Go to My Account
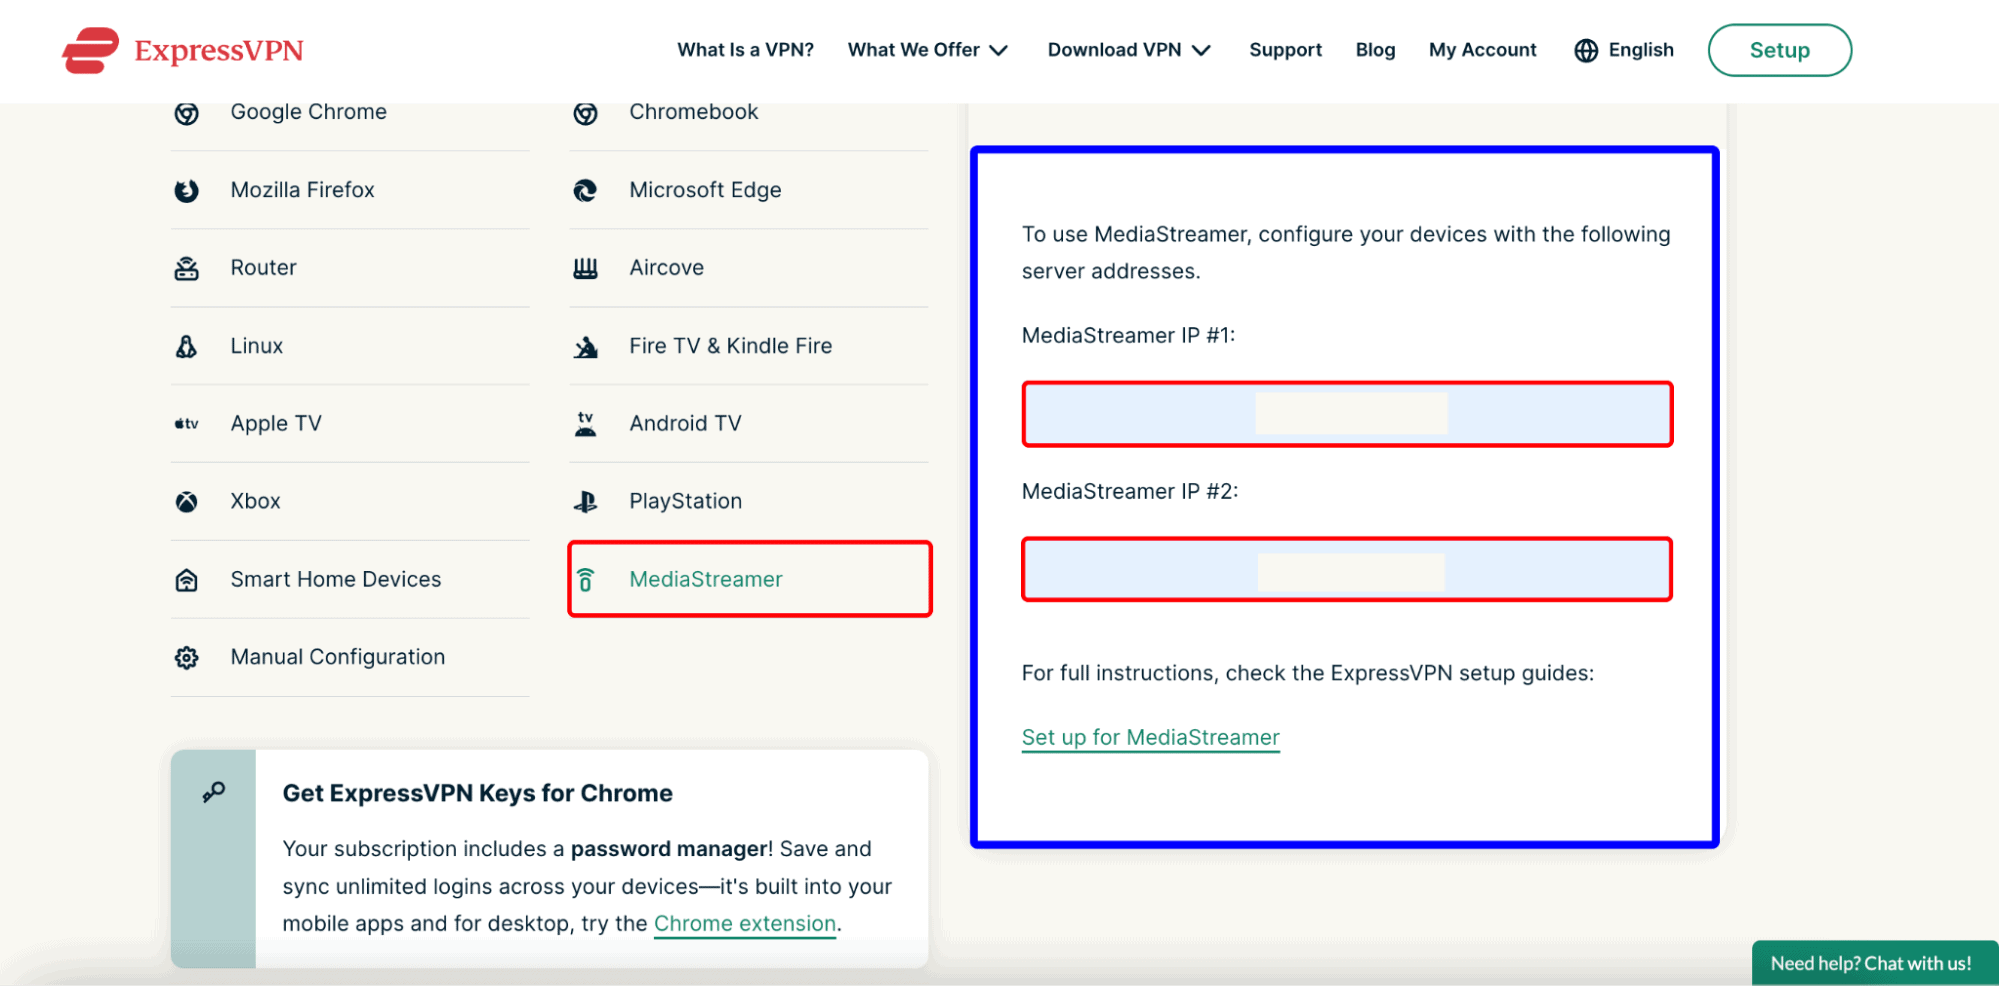This screenshot has height=986, width=1999. click(1482, 50)
